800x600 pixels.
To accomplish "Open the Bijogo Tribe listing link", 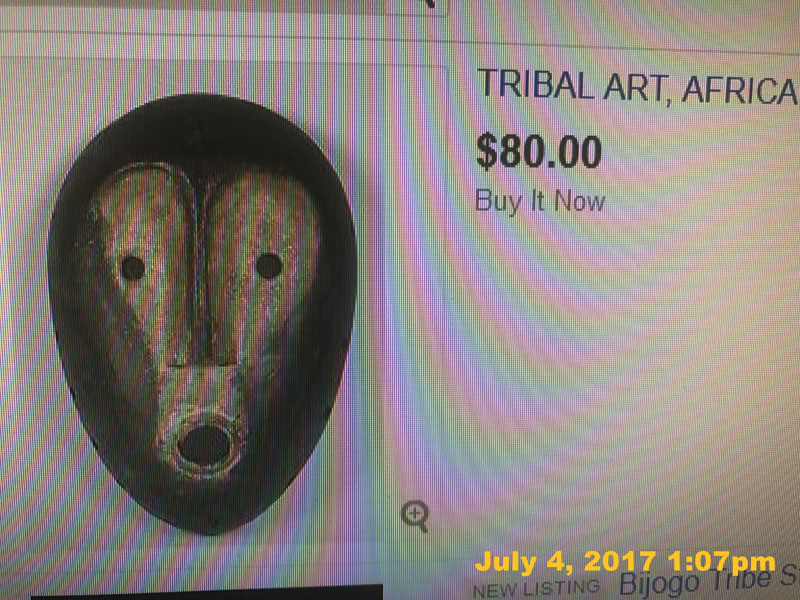I will [x=709, y=582].
